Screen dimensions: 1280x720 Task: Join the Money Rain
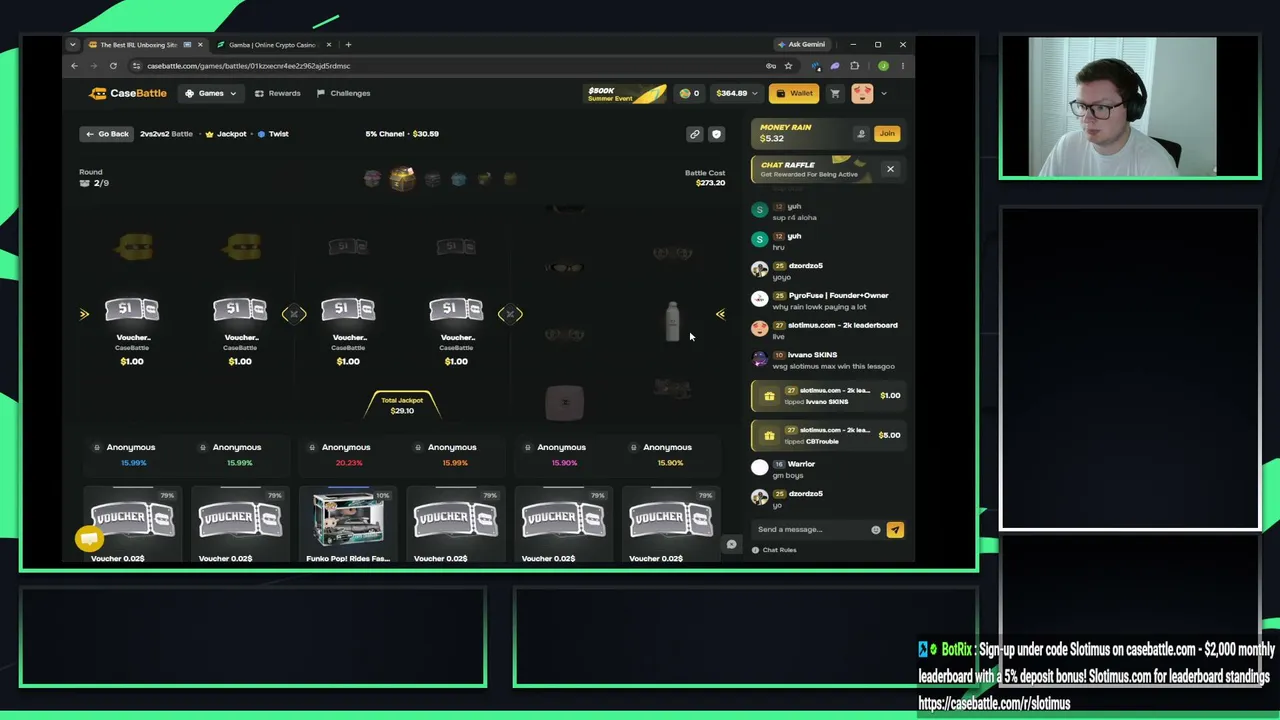(x=887, y=133)
